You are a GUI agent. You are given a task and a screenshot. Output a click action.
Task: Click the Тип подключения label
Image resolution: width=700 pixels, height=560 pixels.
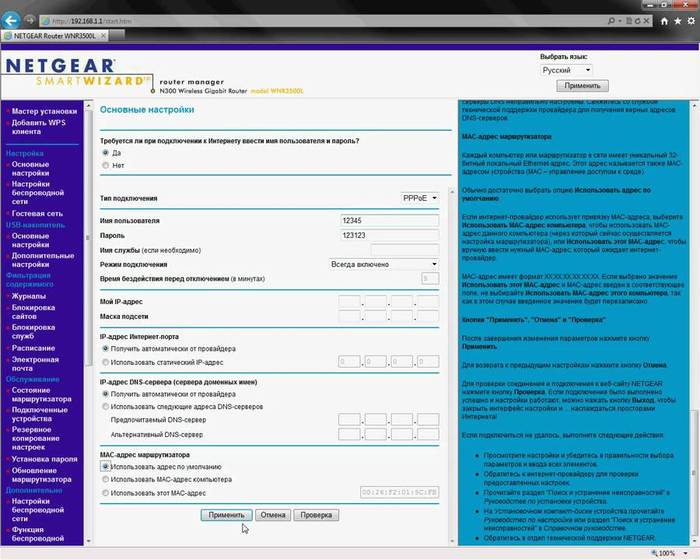tap(129, 198)
